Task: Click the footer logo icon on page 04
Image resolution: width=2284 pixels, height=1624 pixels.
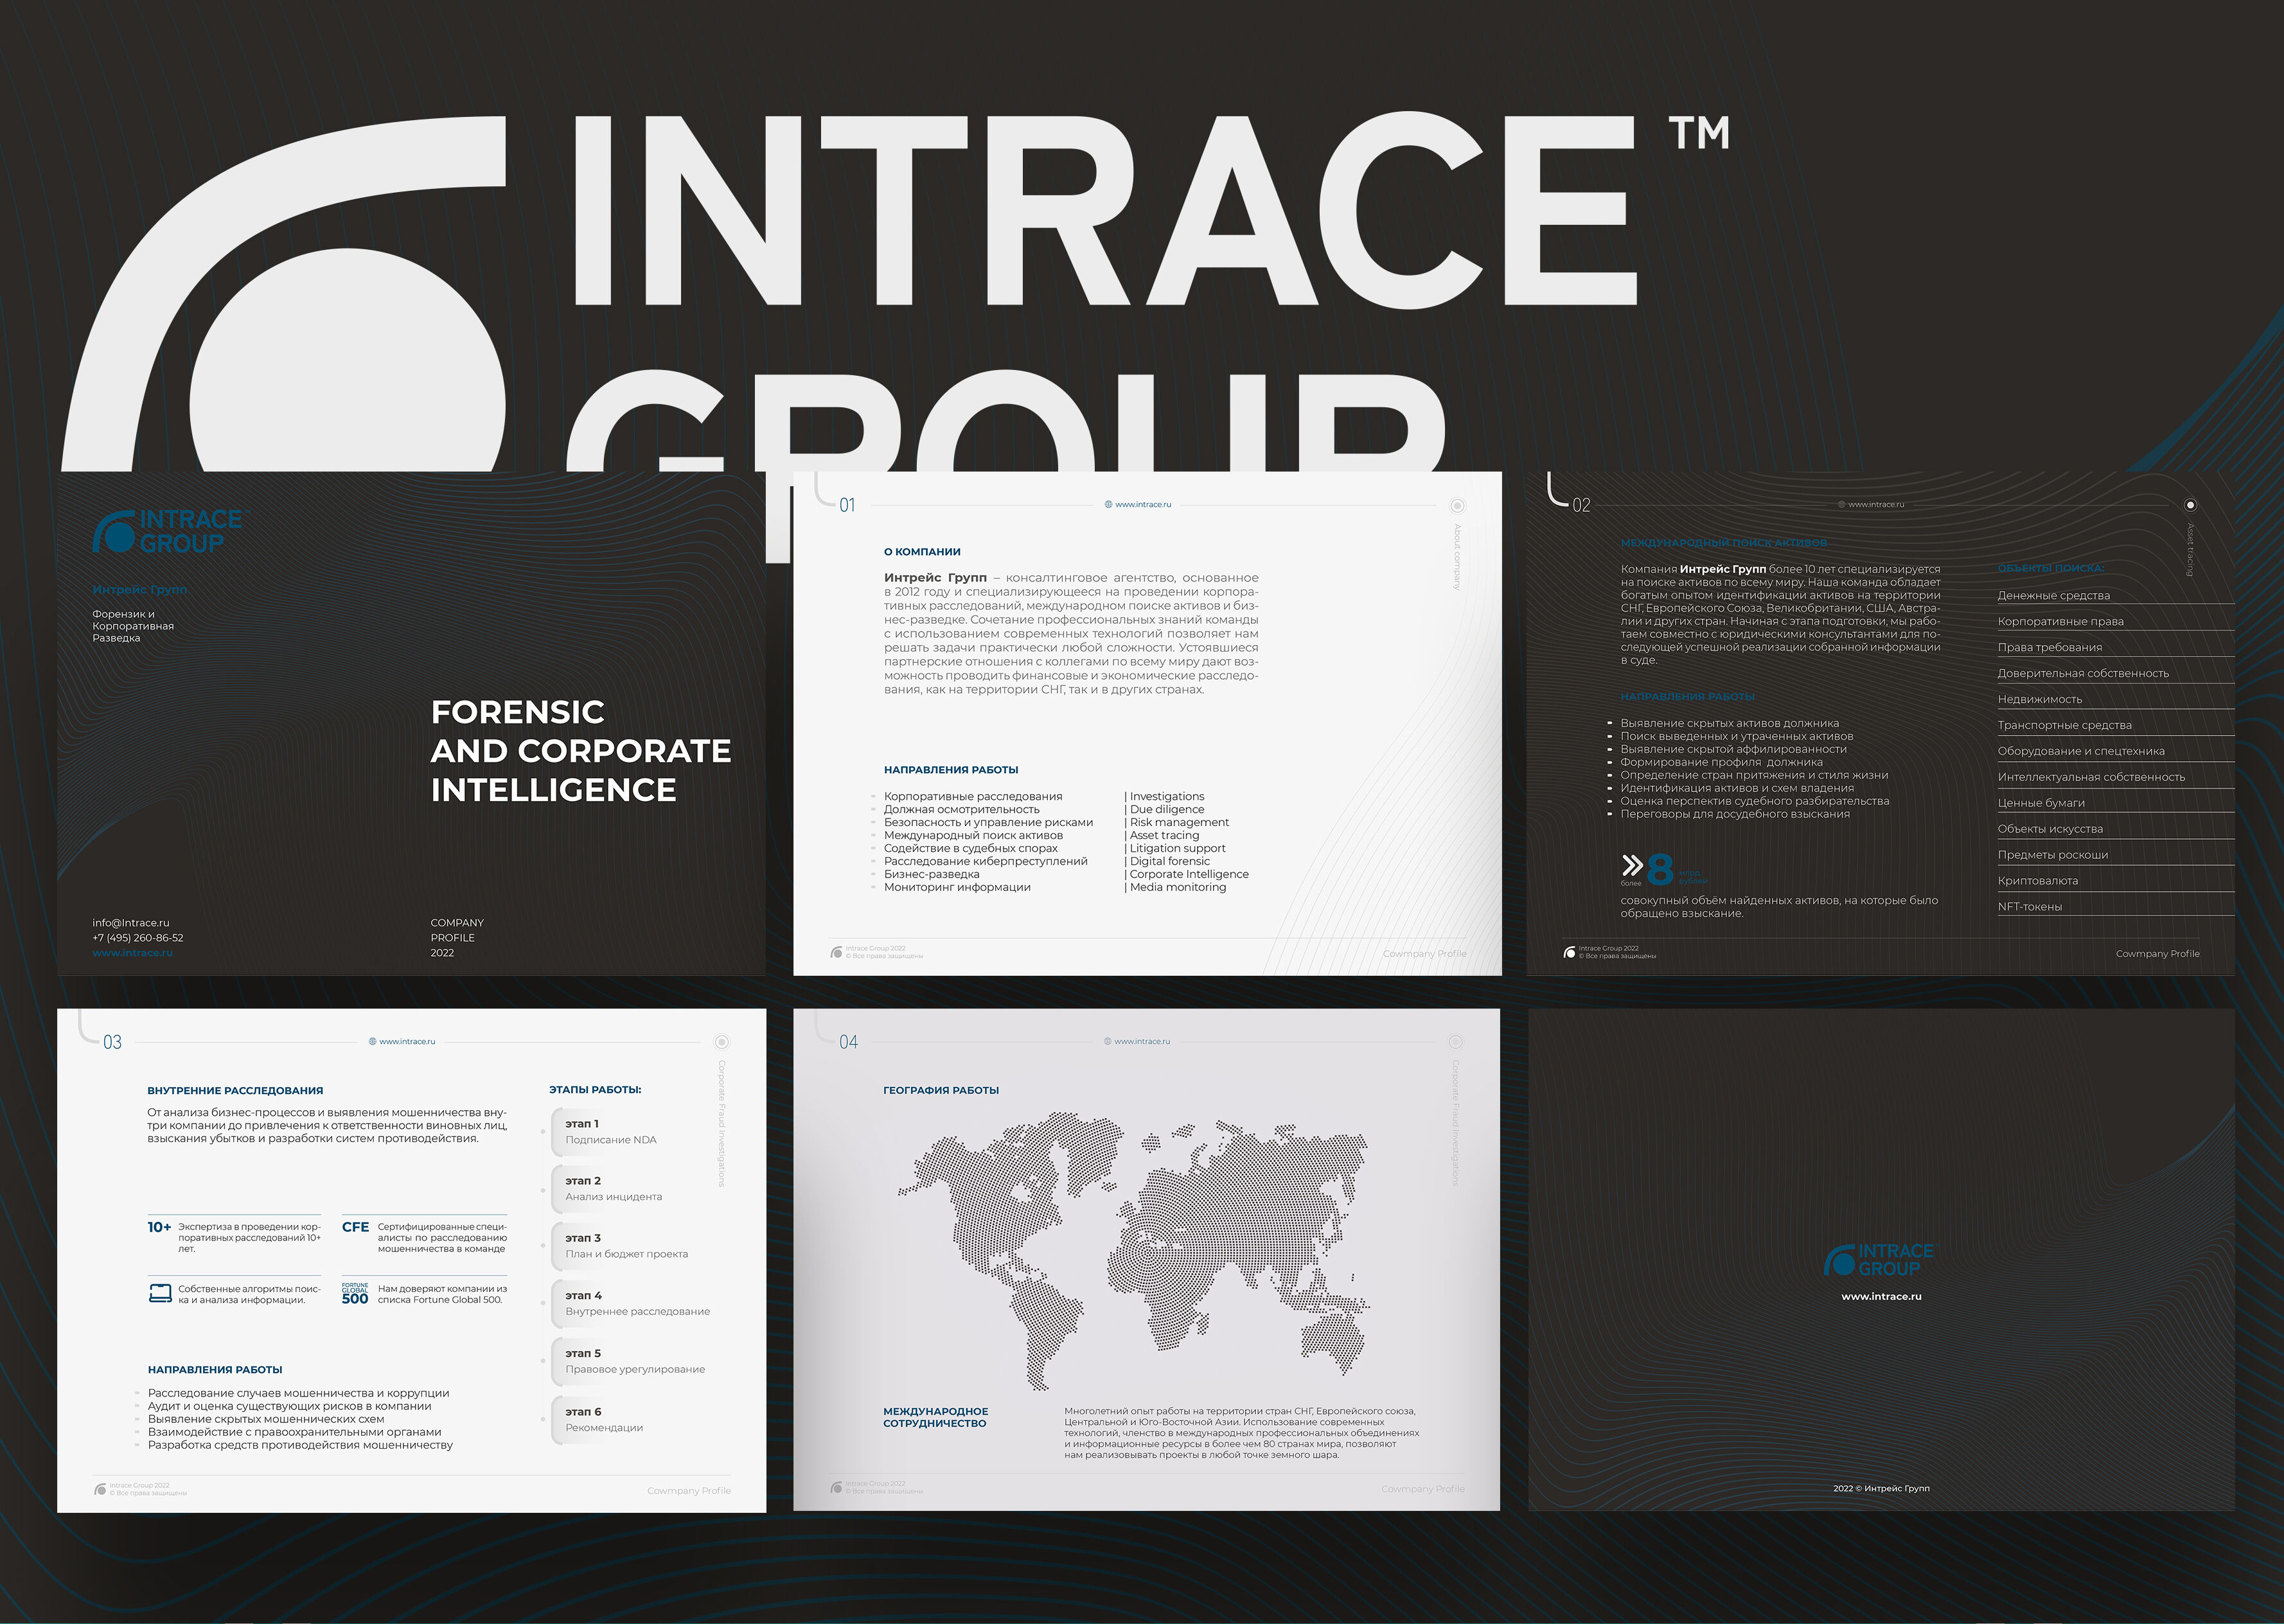Action: (x=836, y=1488)
